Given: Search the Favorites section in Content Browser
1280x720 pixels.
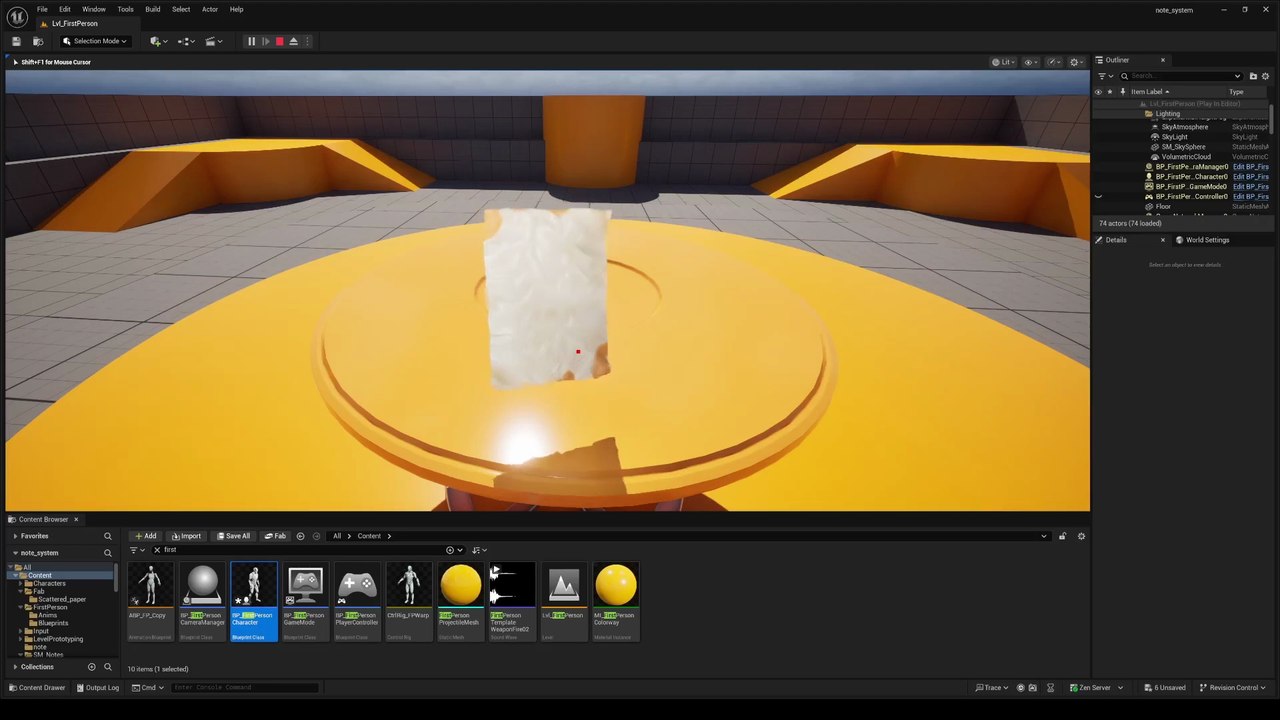Looking at the screenshot, I should (x=108, y=536).
